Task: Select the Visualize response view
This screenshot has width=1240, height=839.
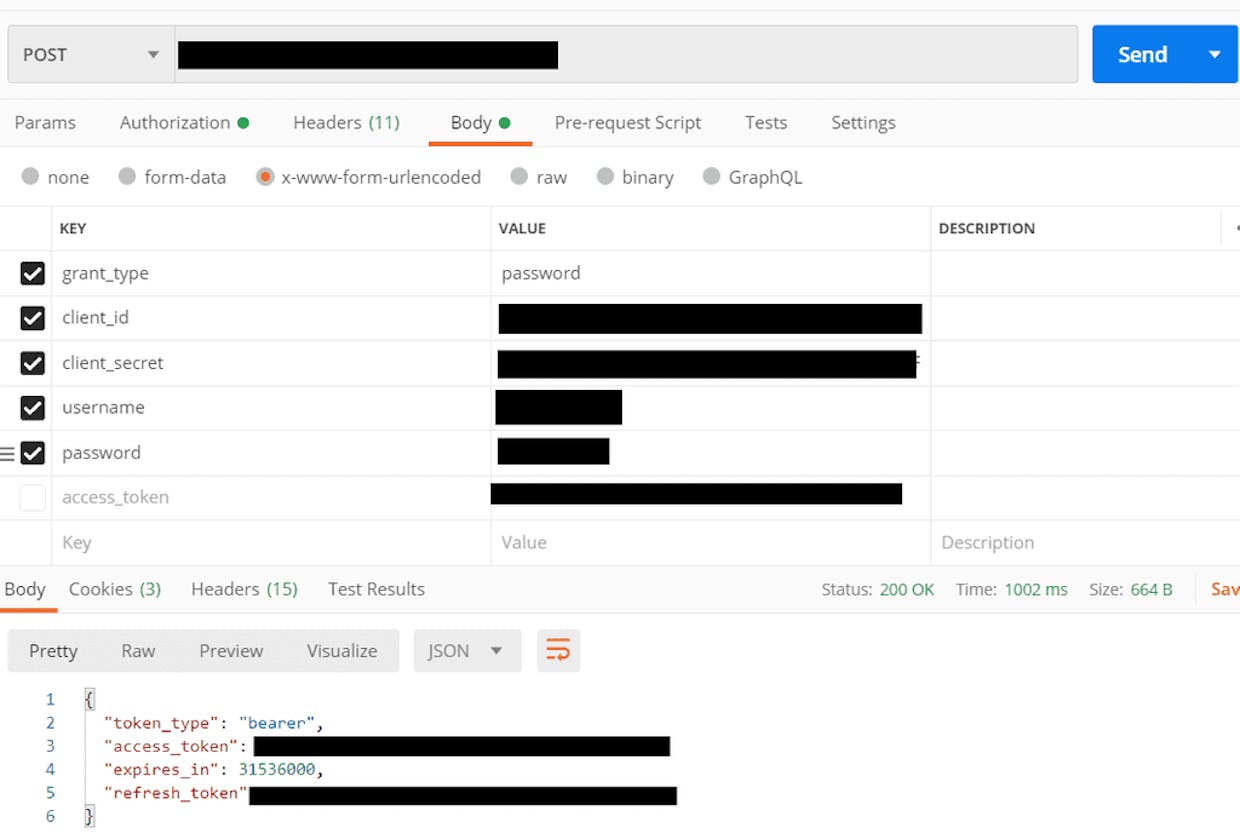Action: pos(342,651)
